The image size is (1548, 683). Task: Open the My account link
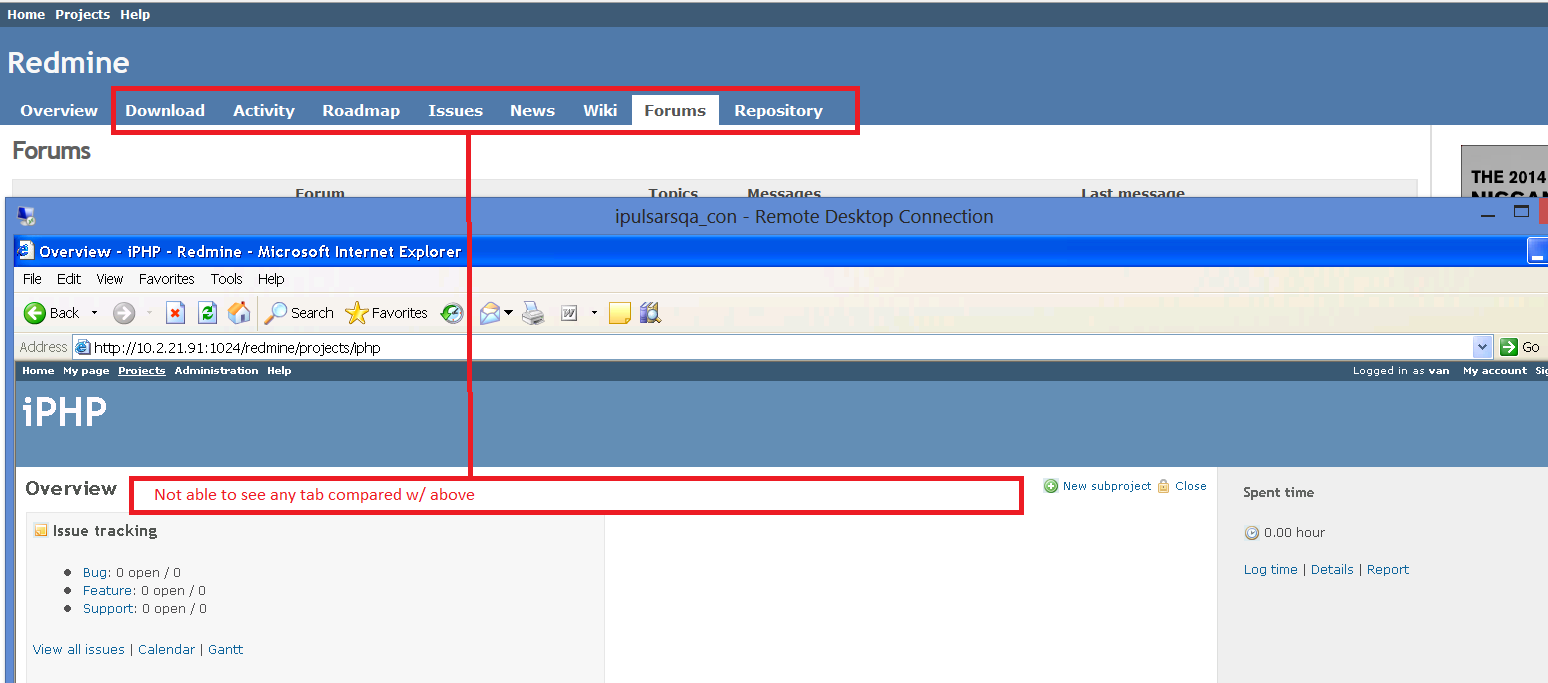pos(1495,371)
